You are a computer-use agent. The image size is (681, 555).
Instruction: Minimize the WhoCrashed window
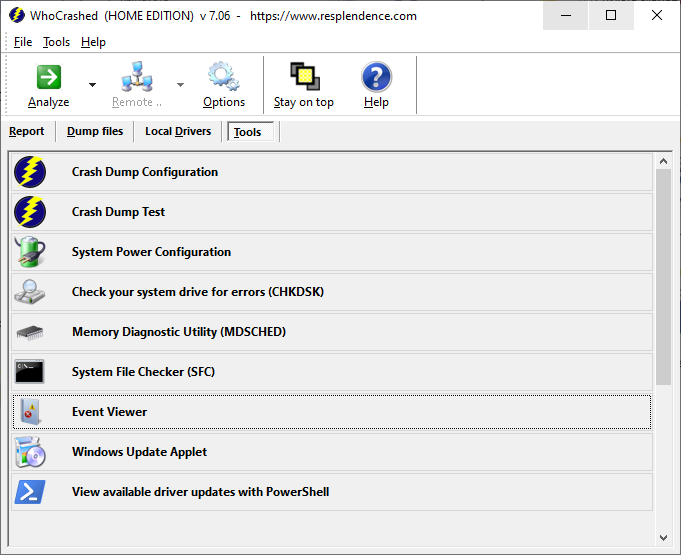565,16
